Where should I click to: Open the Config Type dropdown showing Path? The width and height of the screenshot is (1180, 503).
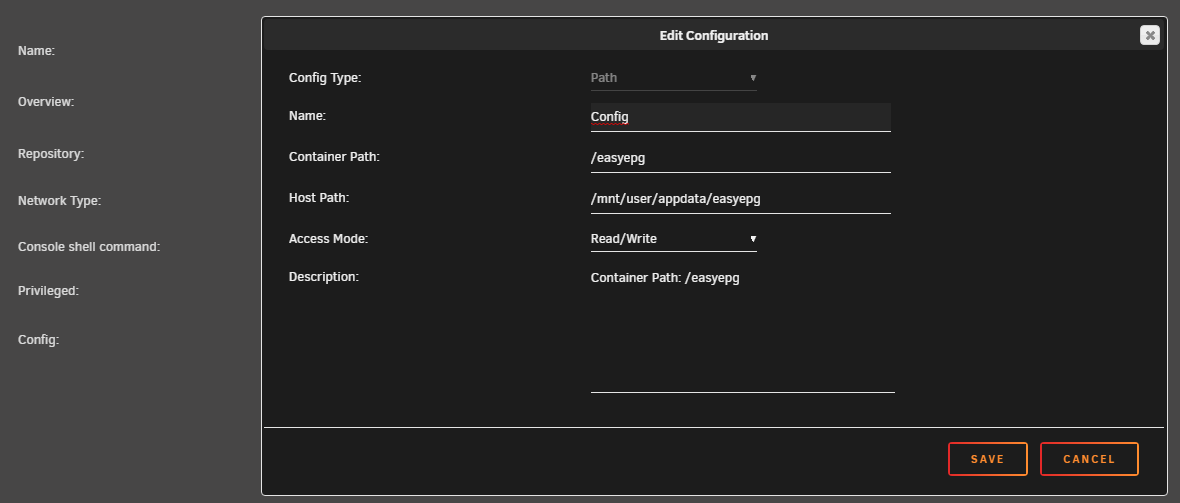674,78
